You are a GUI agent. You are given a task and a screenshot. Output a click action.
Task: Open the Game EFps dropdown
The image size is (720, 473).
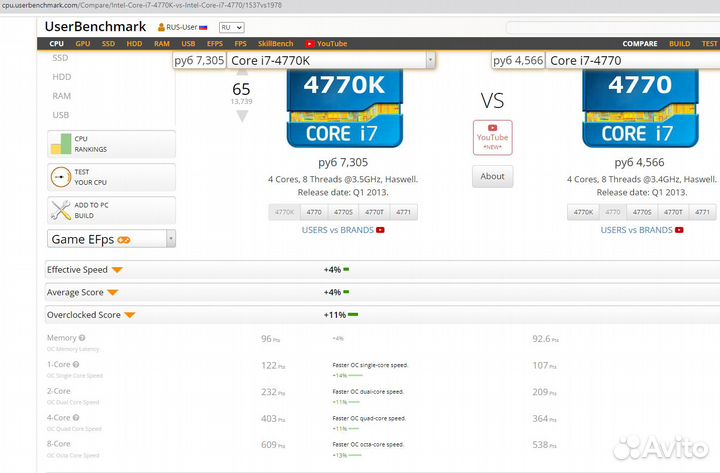(x=112, y=239)
